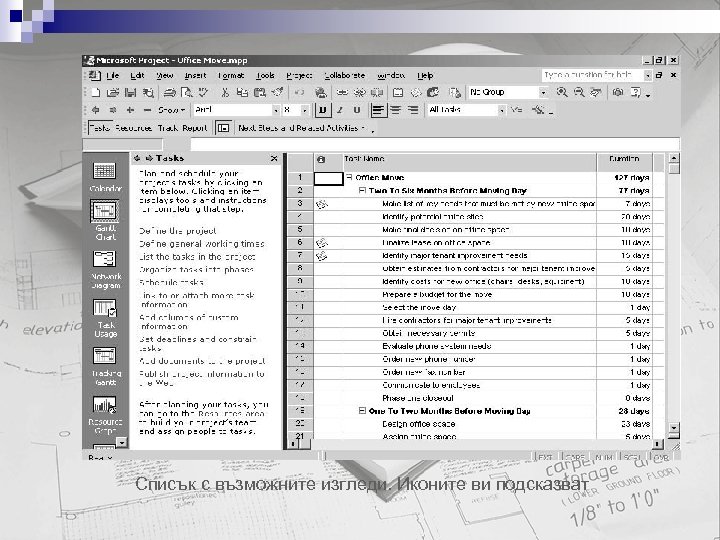Click Track in the Project Guide toolbar
720x540 pixels.
(168, 128)
